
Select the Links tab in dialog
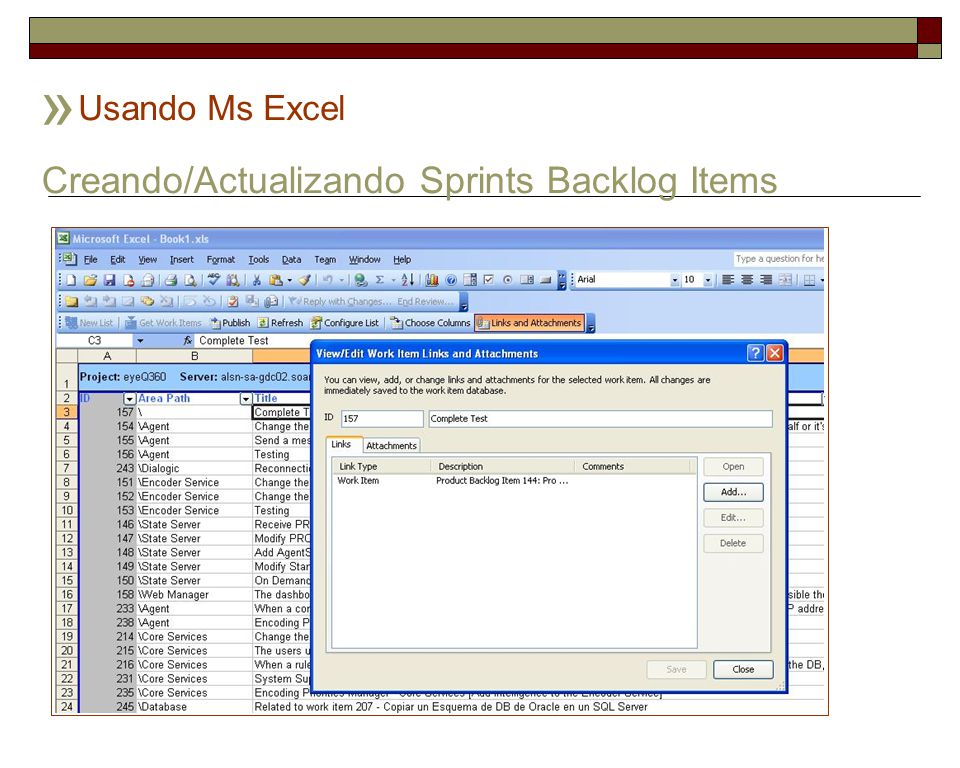341,445
